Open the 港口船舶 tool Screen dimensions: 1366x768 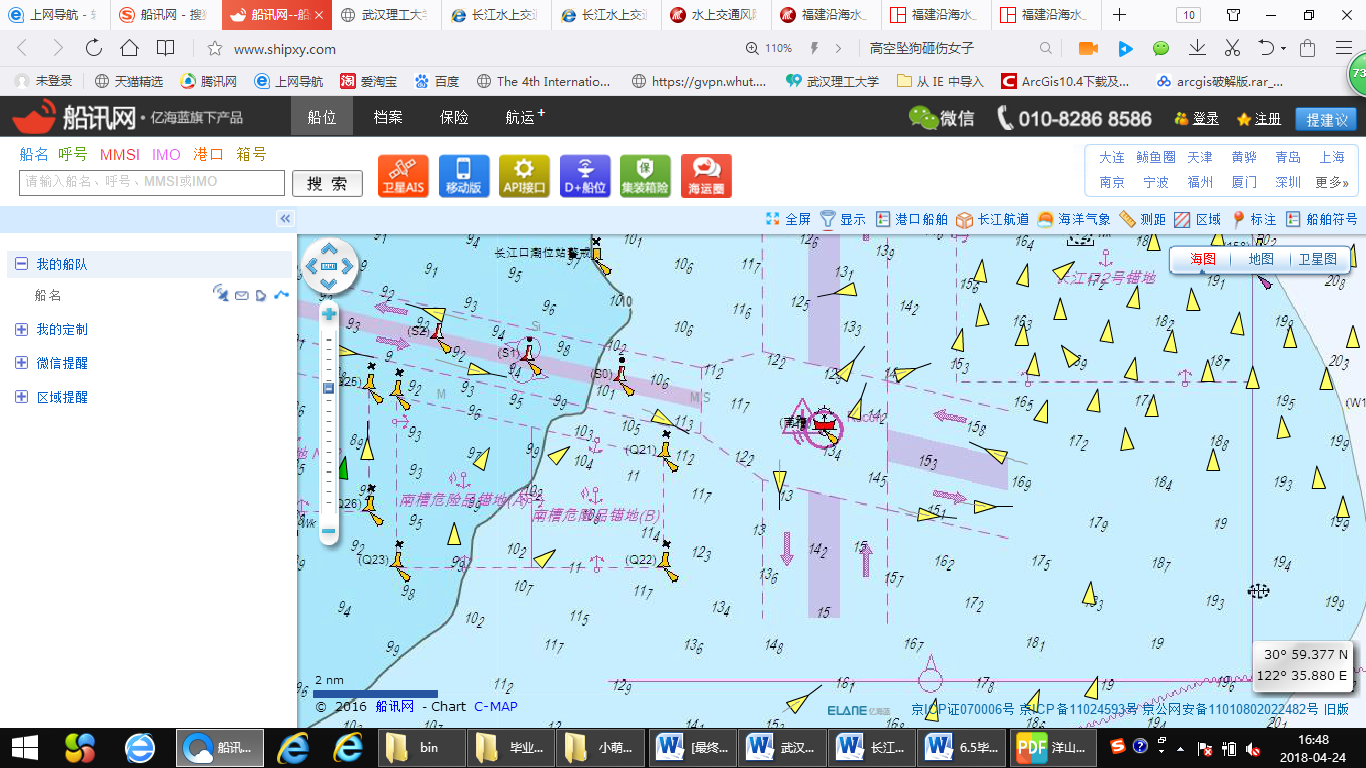click(911, 219)
